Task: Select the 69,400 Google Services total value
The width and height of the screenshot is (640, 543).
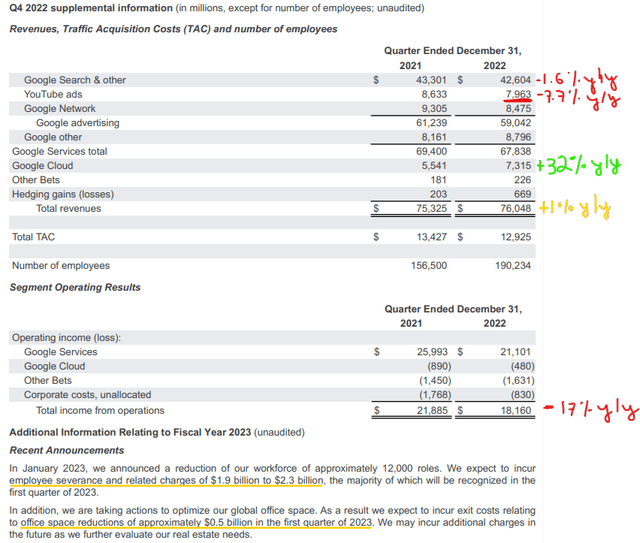Action: (x=431, y=151)
